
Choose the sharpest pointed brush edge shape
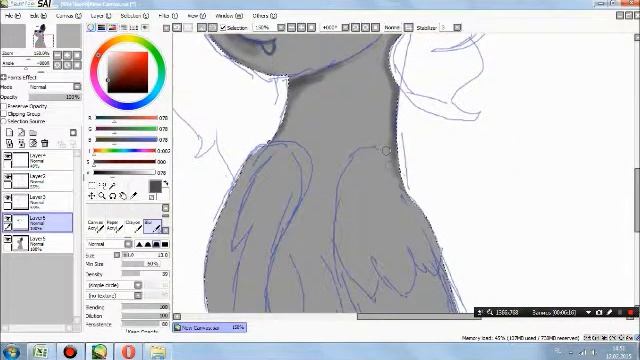[x=139, y=244]
